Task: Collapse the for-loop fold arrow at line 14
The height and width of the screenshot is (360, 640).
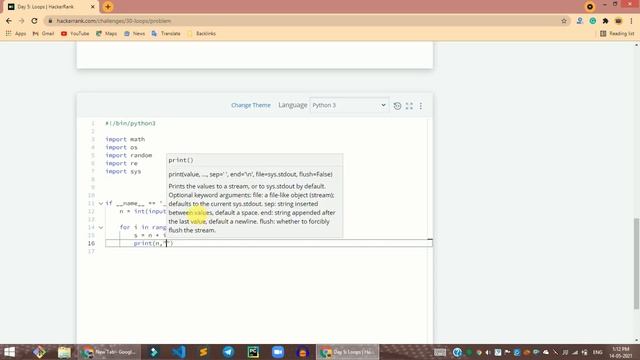Action: click(x=100, y=227)
